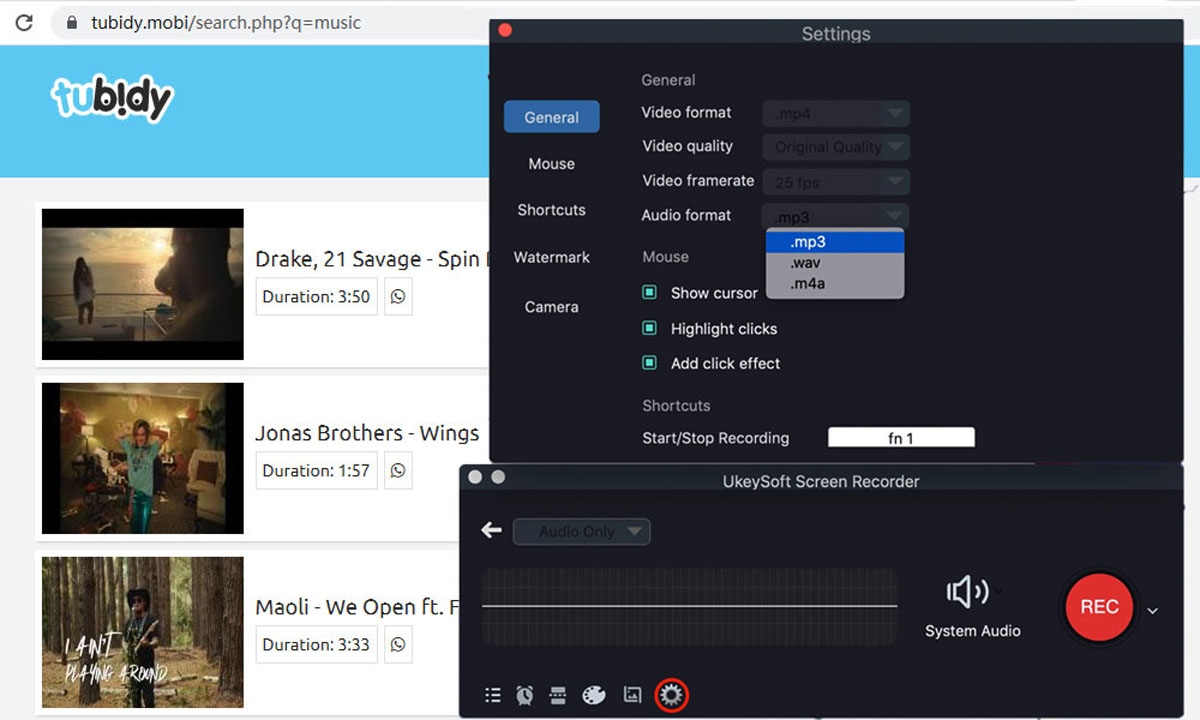This screenshot has width=1200, height=720.
Task: Open the Video format dropdown
Action: (x=836, y=113)
